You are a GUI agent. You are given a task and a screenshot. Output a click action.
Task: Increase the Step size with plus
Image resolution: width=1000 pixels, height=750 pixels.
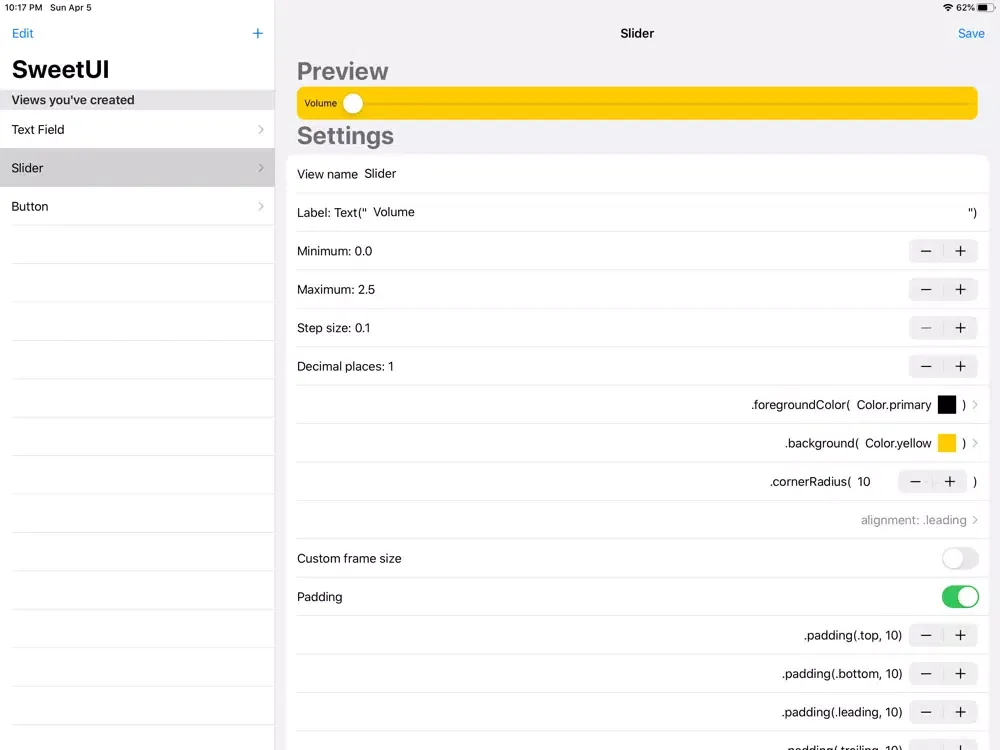(x=960, y=328)
